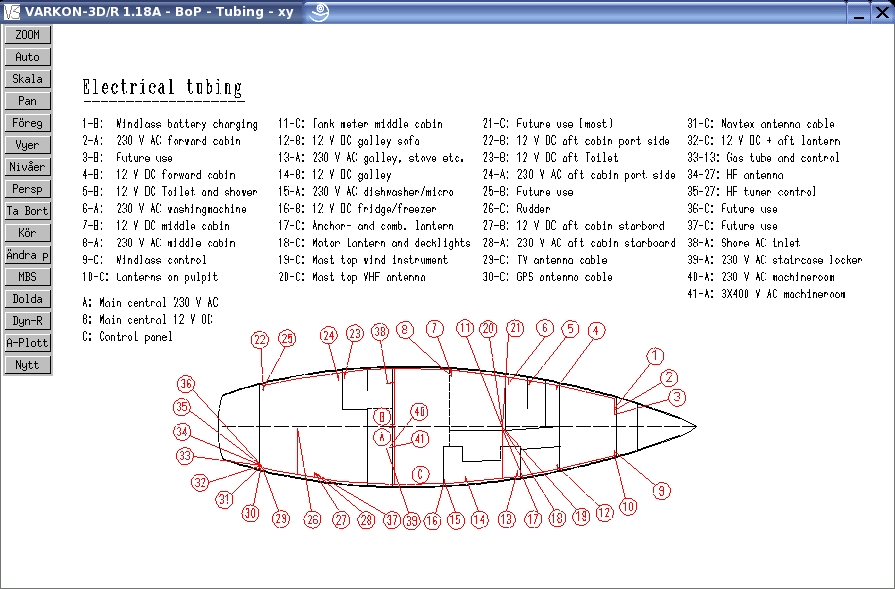Pick circled number 11 above the hull
This screenshot has height=589, width=895.
[465, 328]
